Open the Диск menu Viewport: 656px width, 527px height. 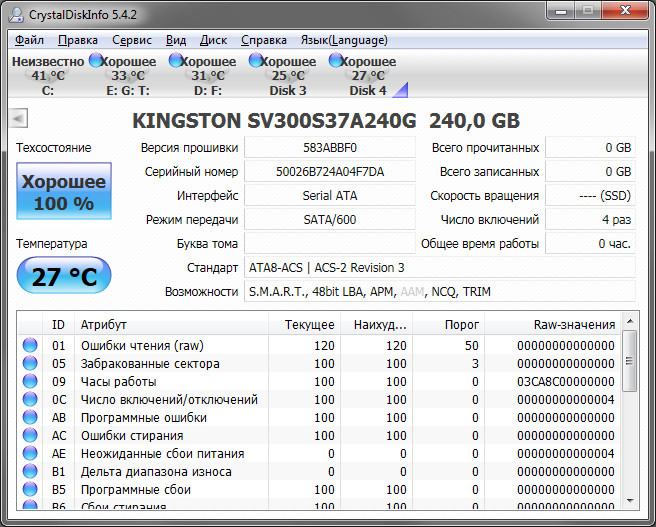(213, 40)
